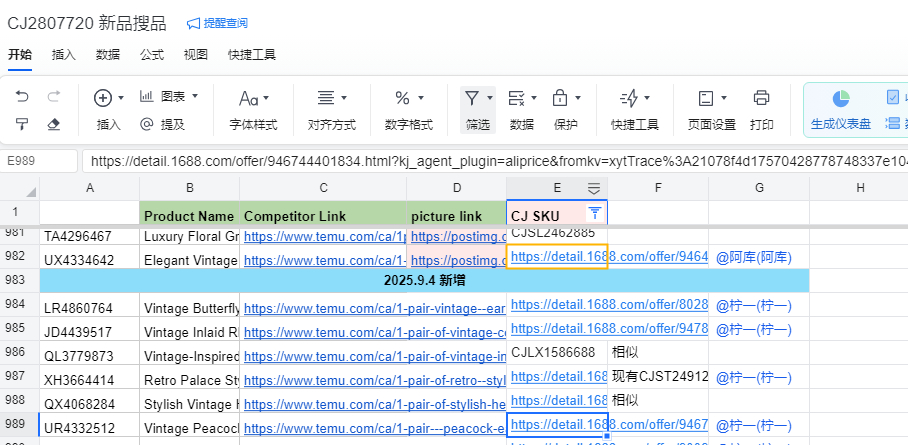Select the format painter tool
The image size is (908, 445).
(22, 125)
